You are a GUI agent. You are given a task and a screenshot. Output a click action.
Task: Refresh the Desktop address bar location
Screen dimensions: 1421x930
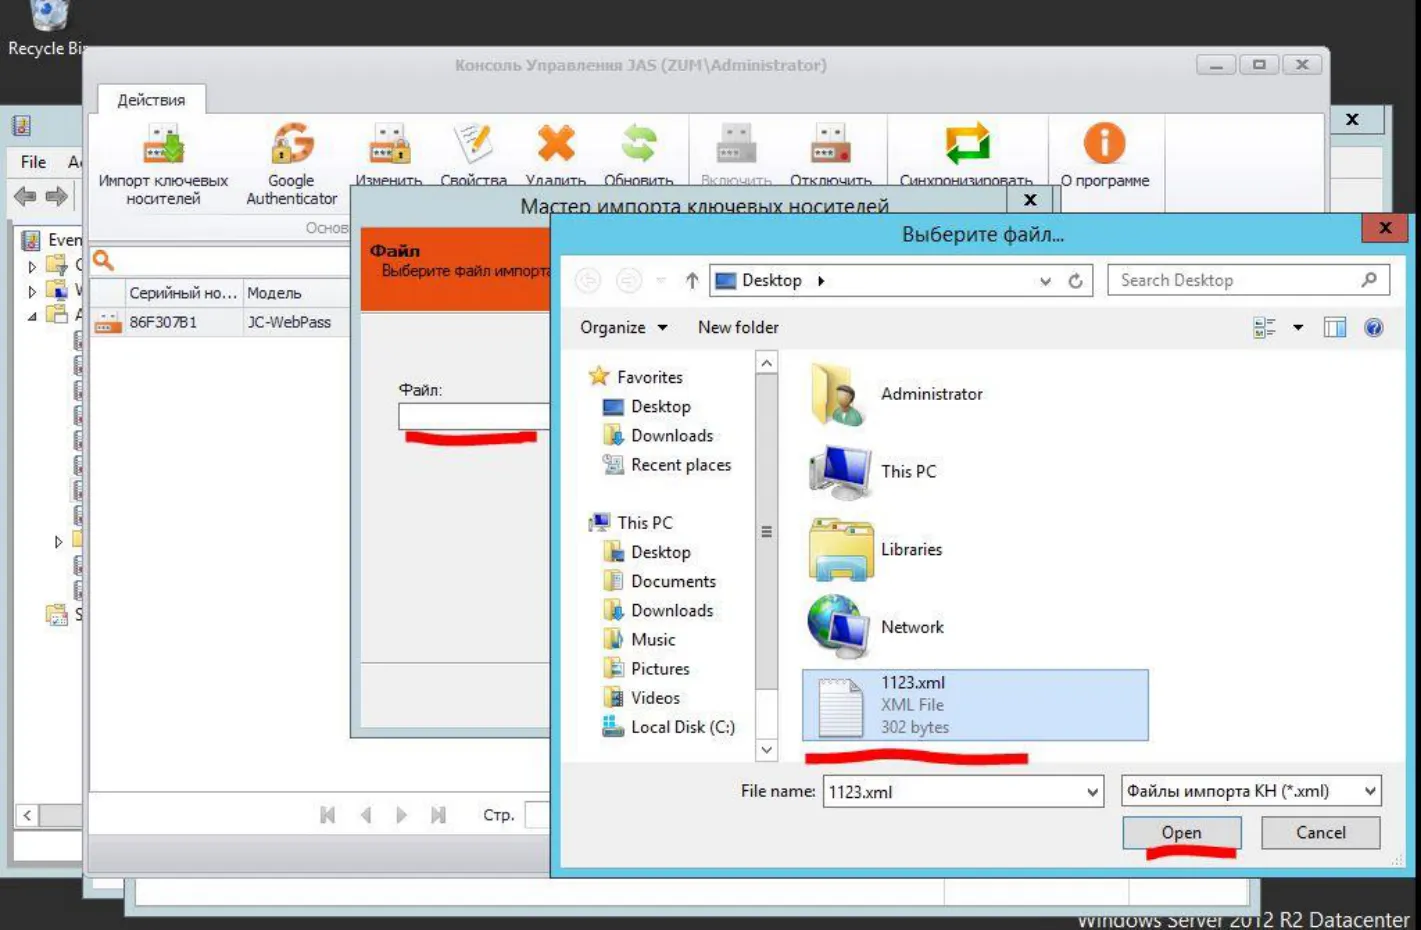1076,281
